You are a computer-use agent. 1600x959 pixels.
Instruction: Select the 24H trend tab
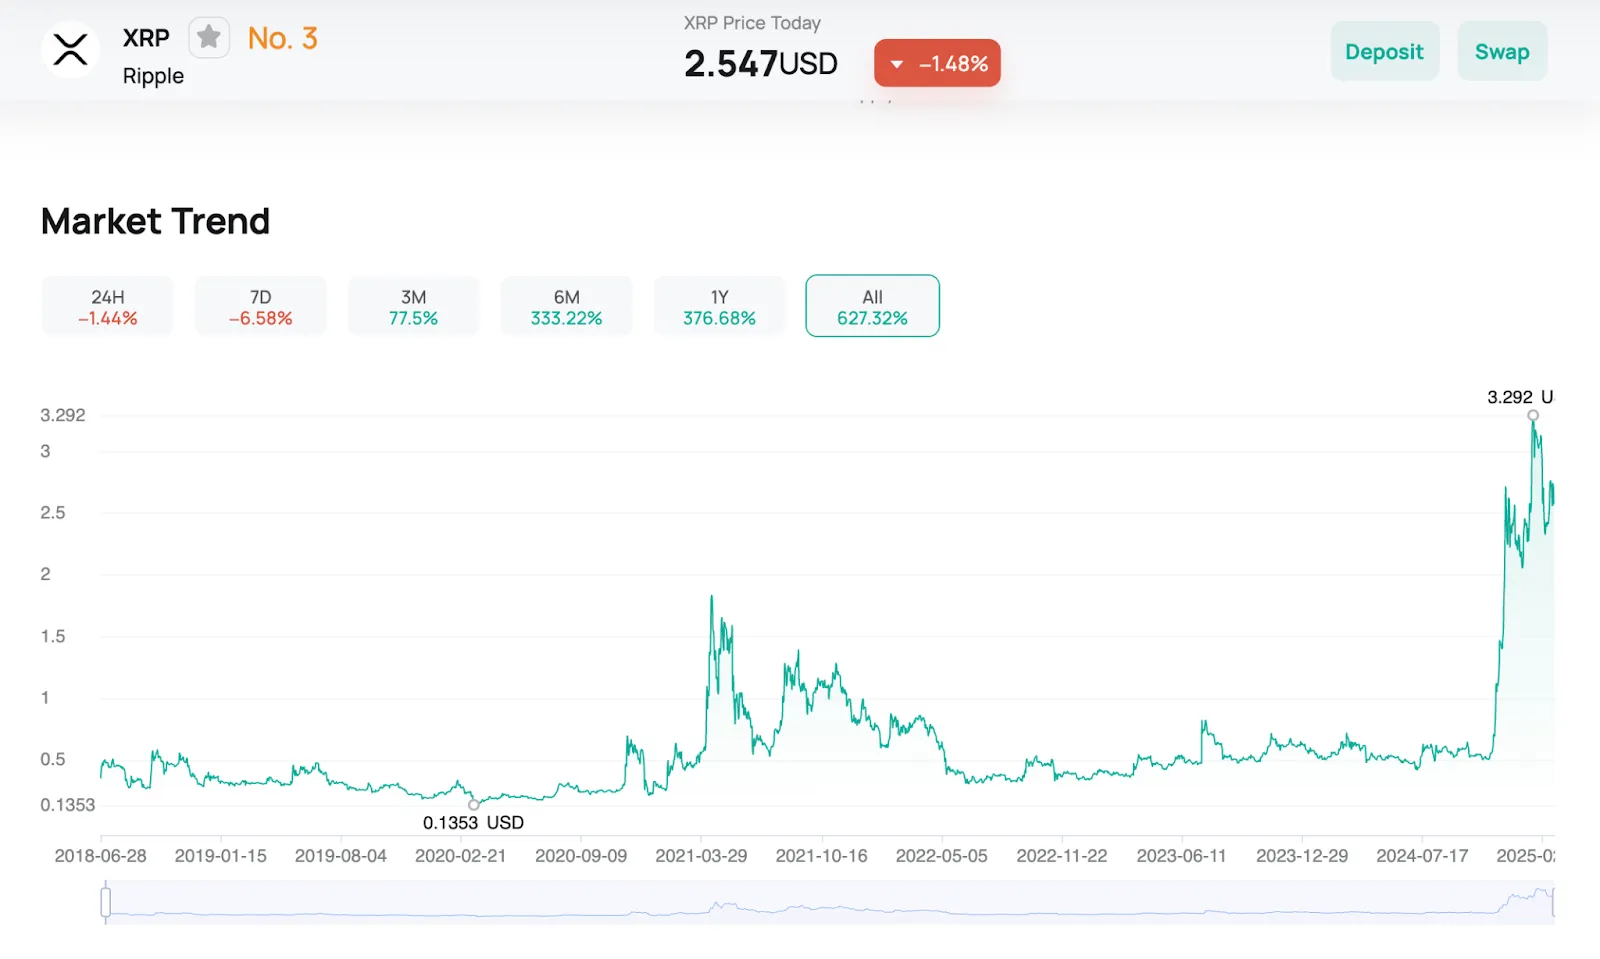coord(107,306)
